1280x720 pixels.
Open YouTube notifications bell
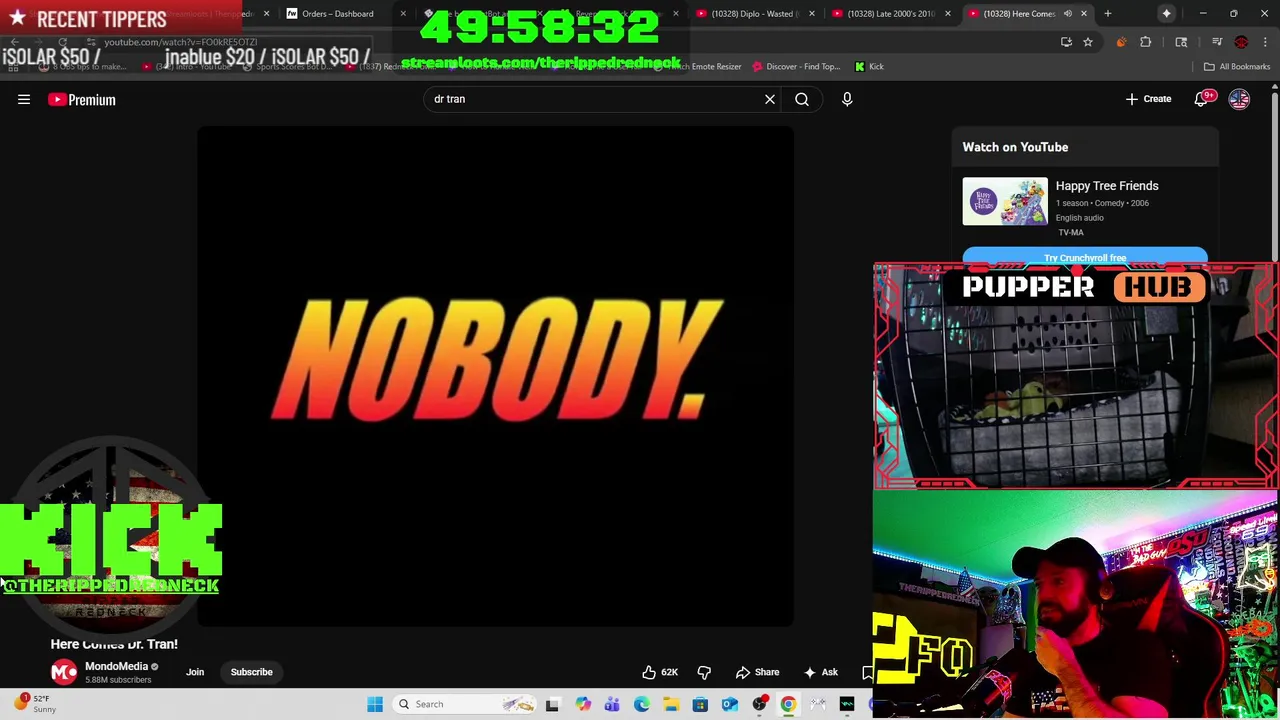click(1202, 99)
